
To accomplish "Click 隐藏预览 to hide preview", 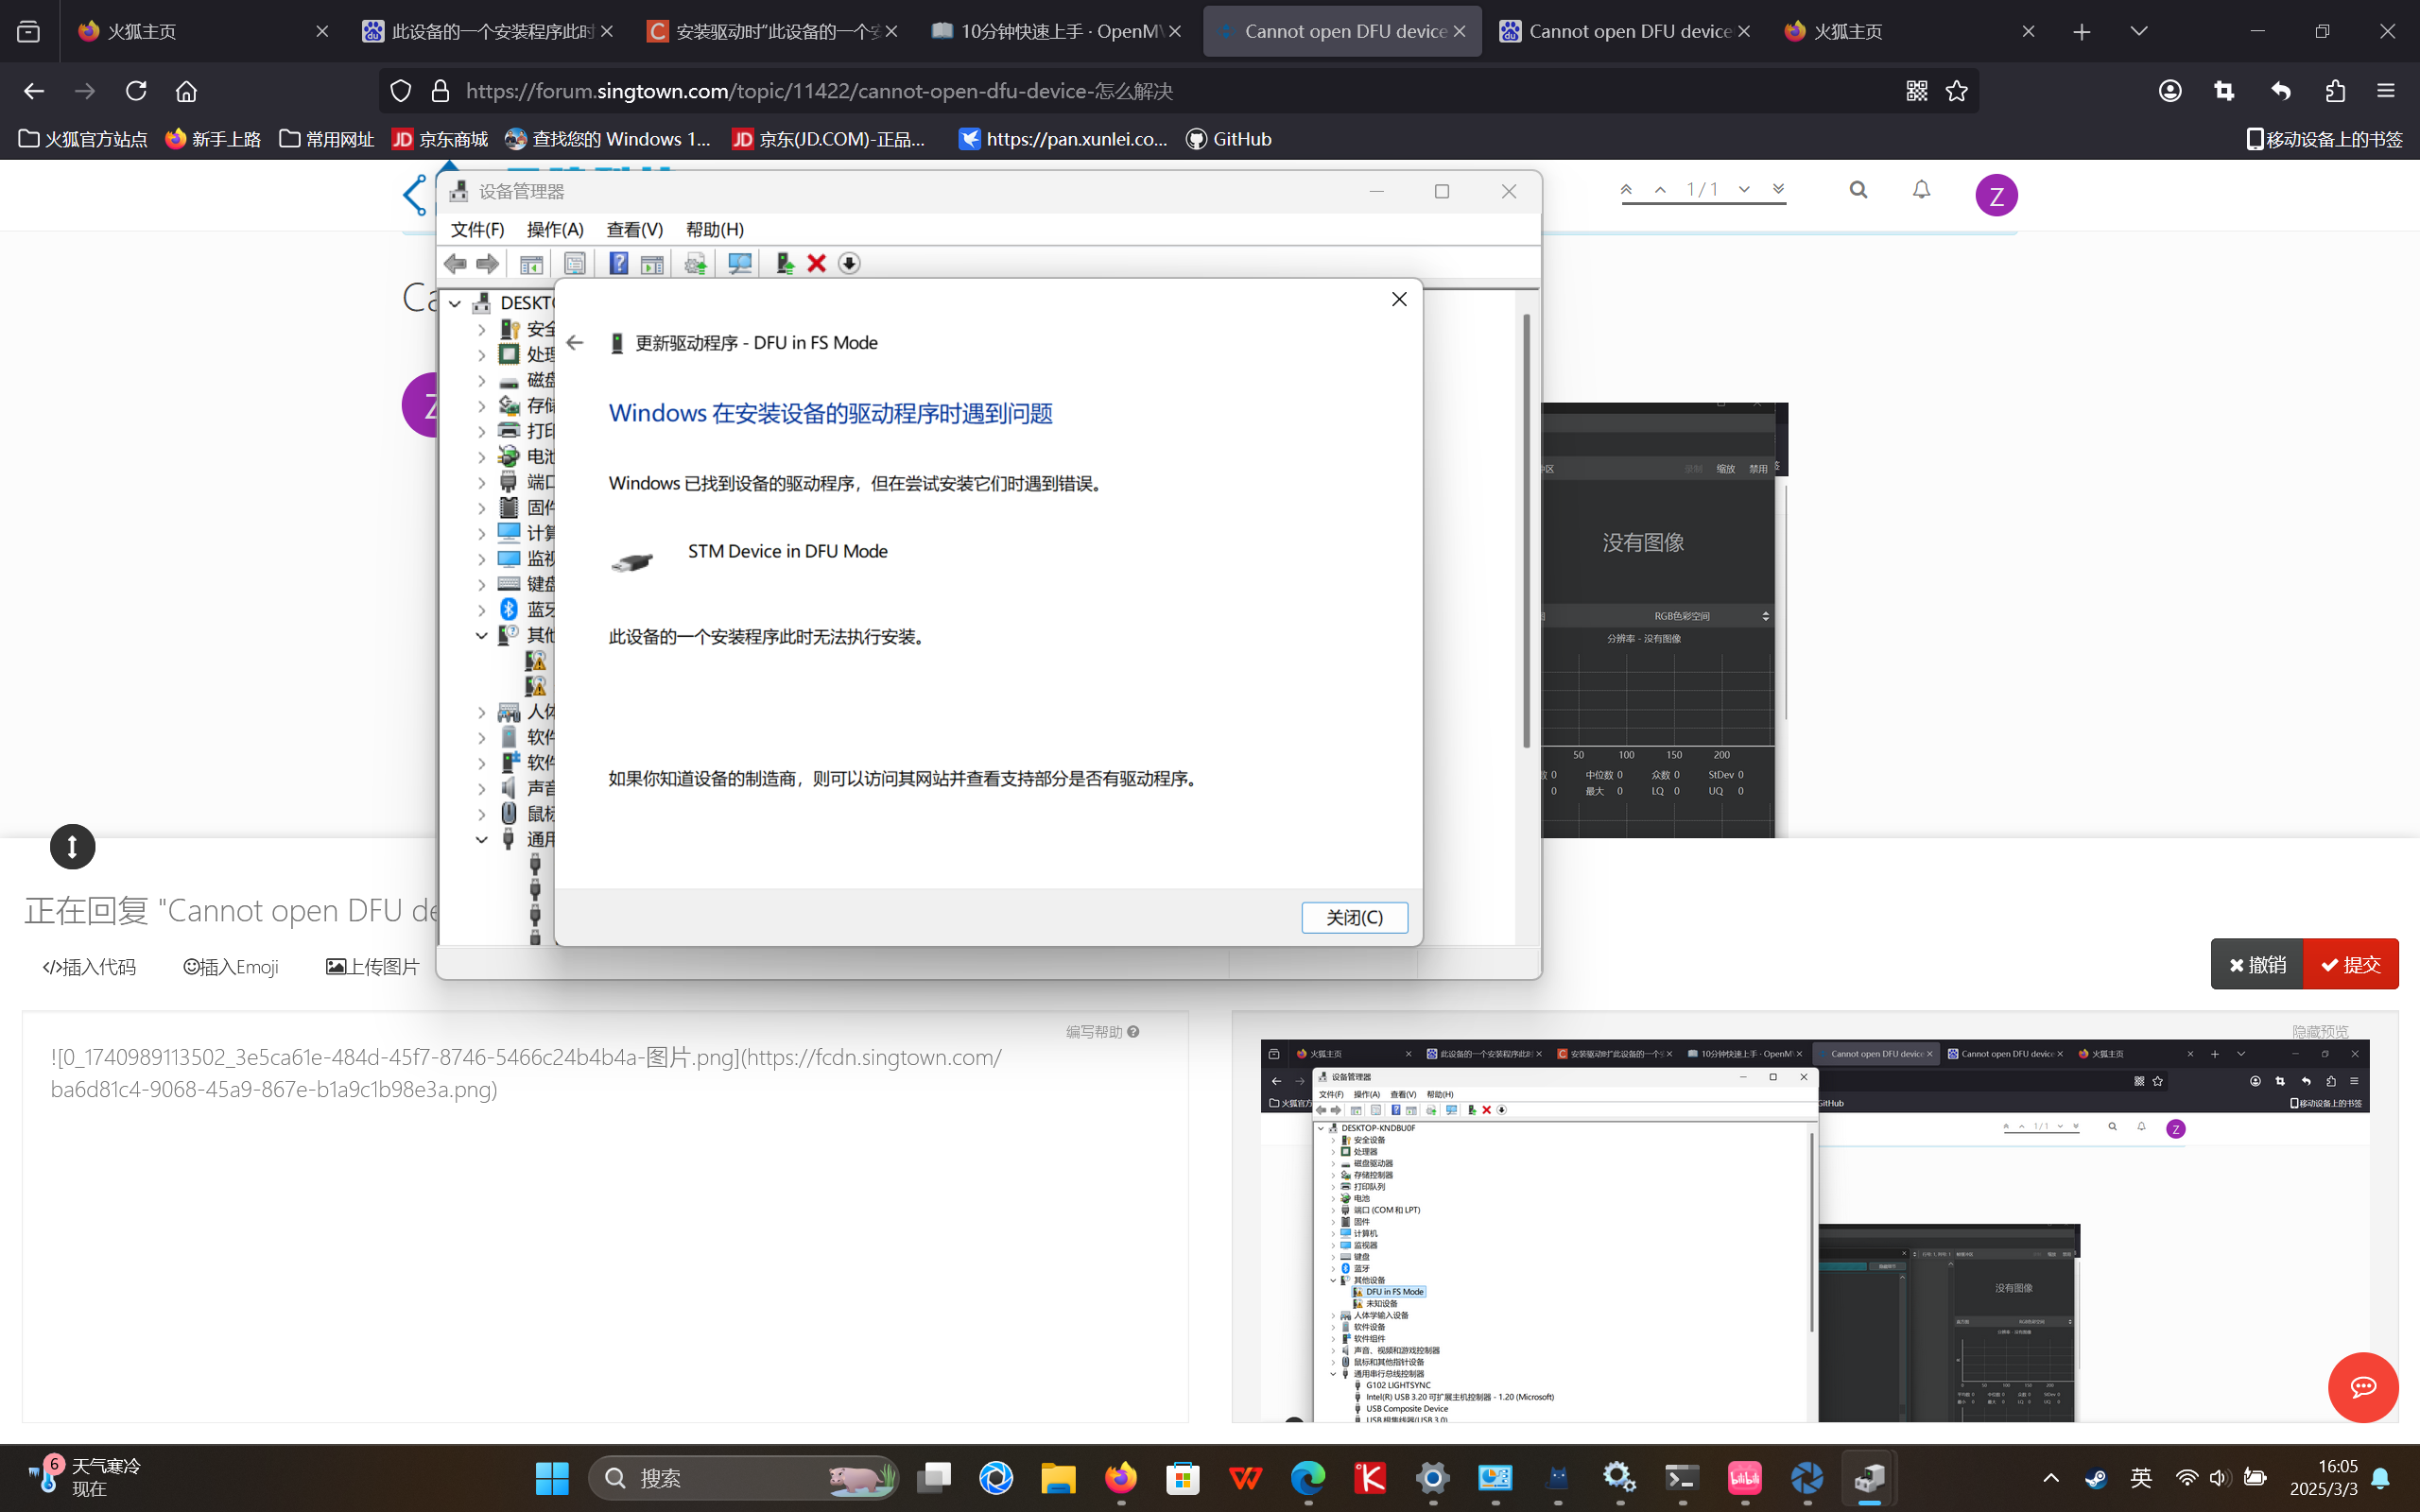I will pyautogui.click(x=2320, y=1031).
